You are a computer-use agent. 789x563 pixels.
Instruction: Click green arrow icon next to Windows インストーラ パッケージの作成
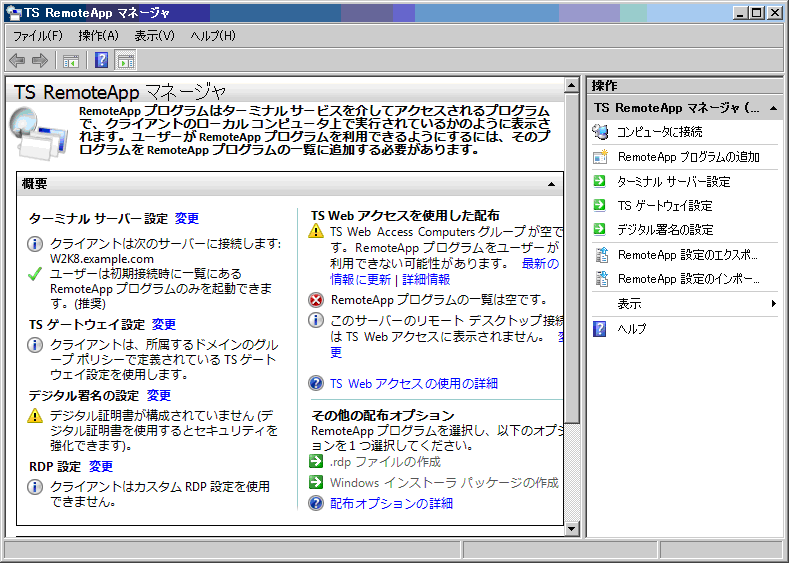[x=316, y=482]
